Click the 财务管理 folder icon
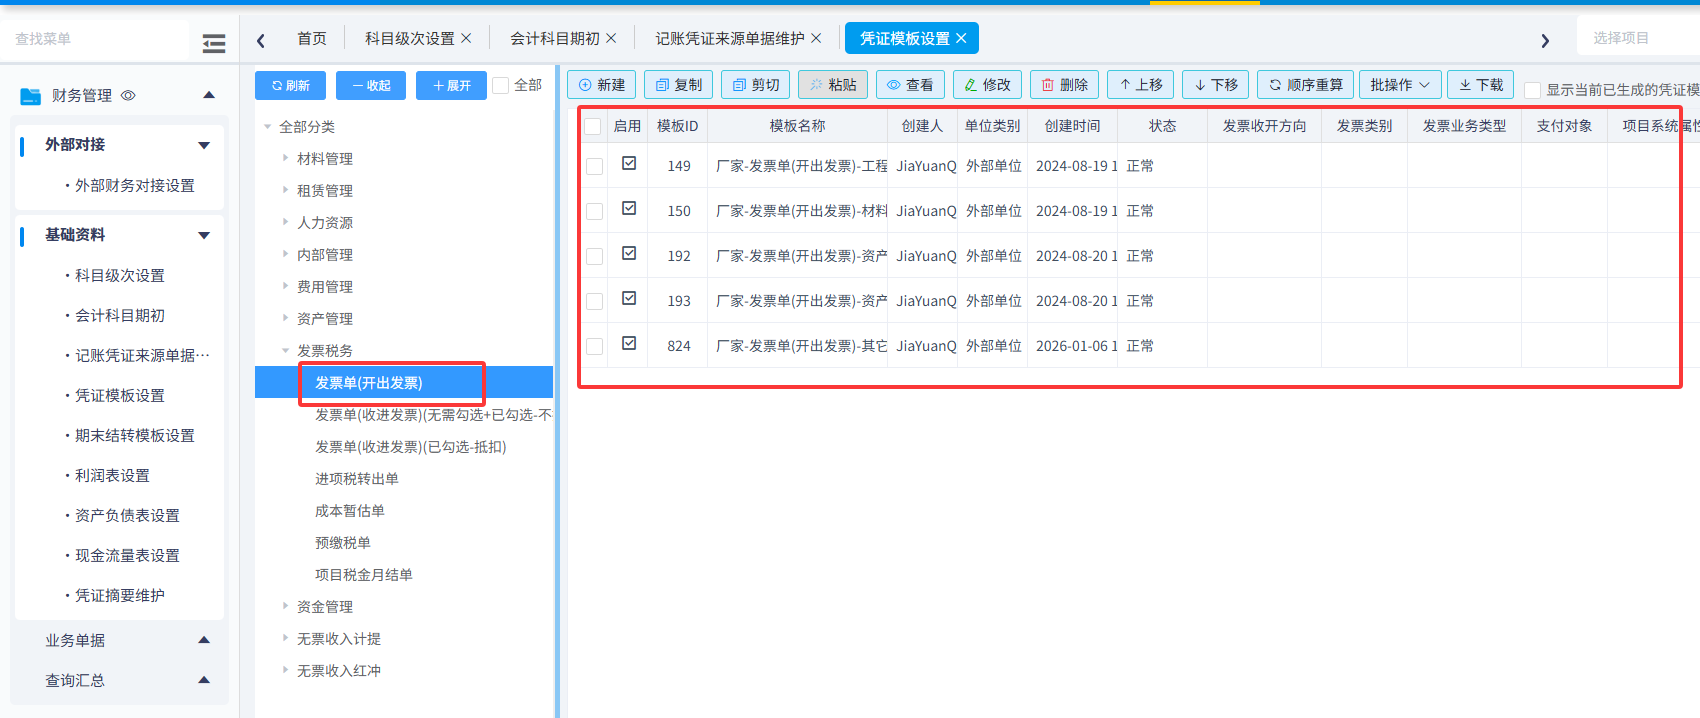The image size is (1700, 718). tap(31, 96)
